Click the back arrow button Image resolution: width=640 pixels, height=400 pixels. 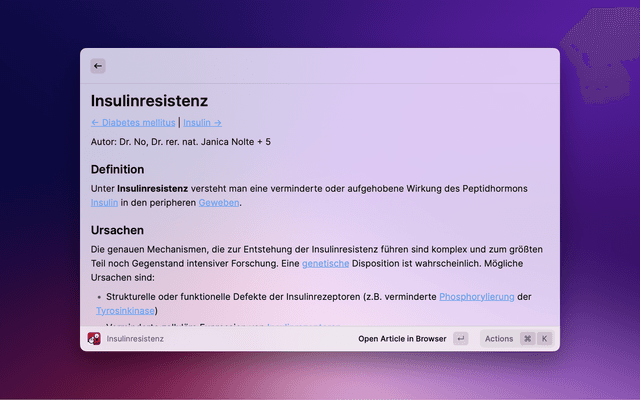coord(98,66)
